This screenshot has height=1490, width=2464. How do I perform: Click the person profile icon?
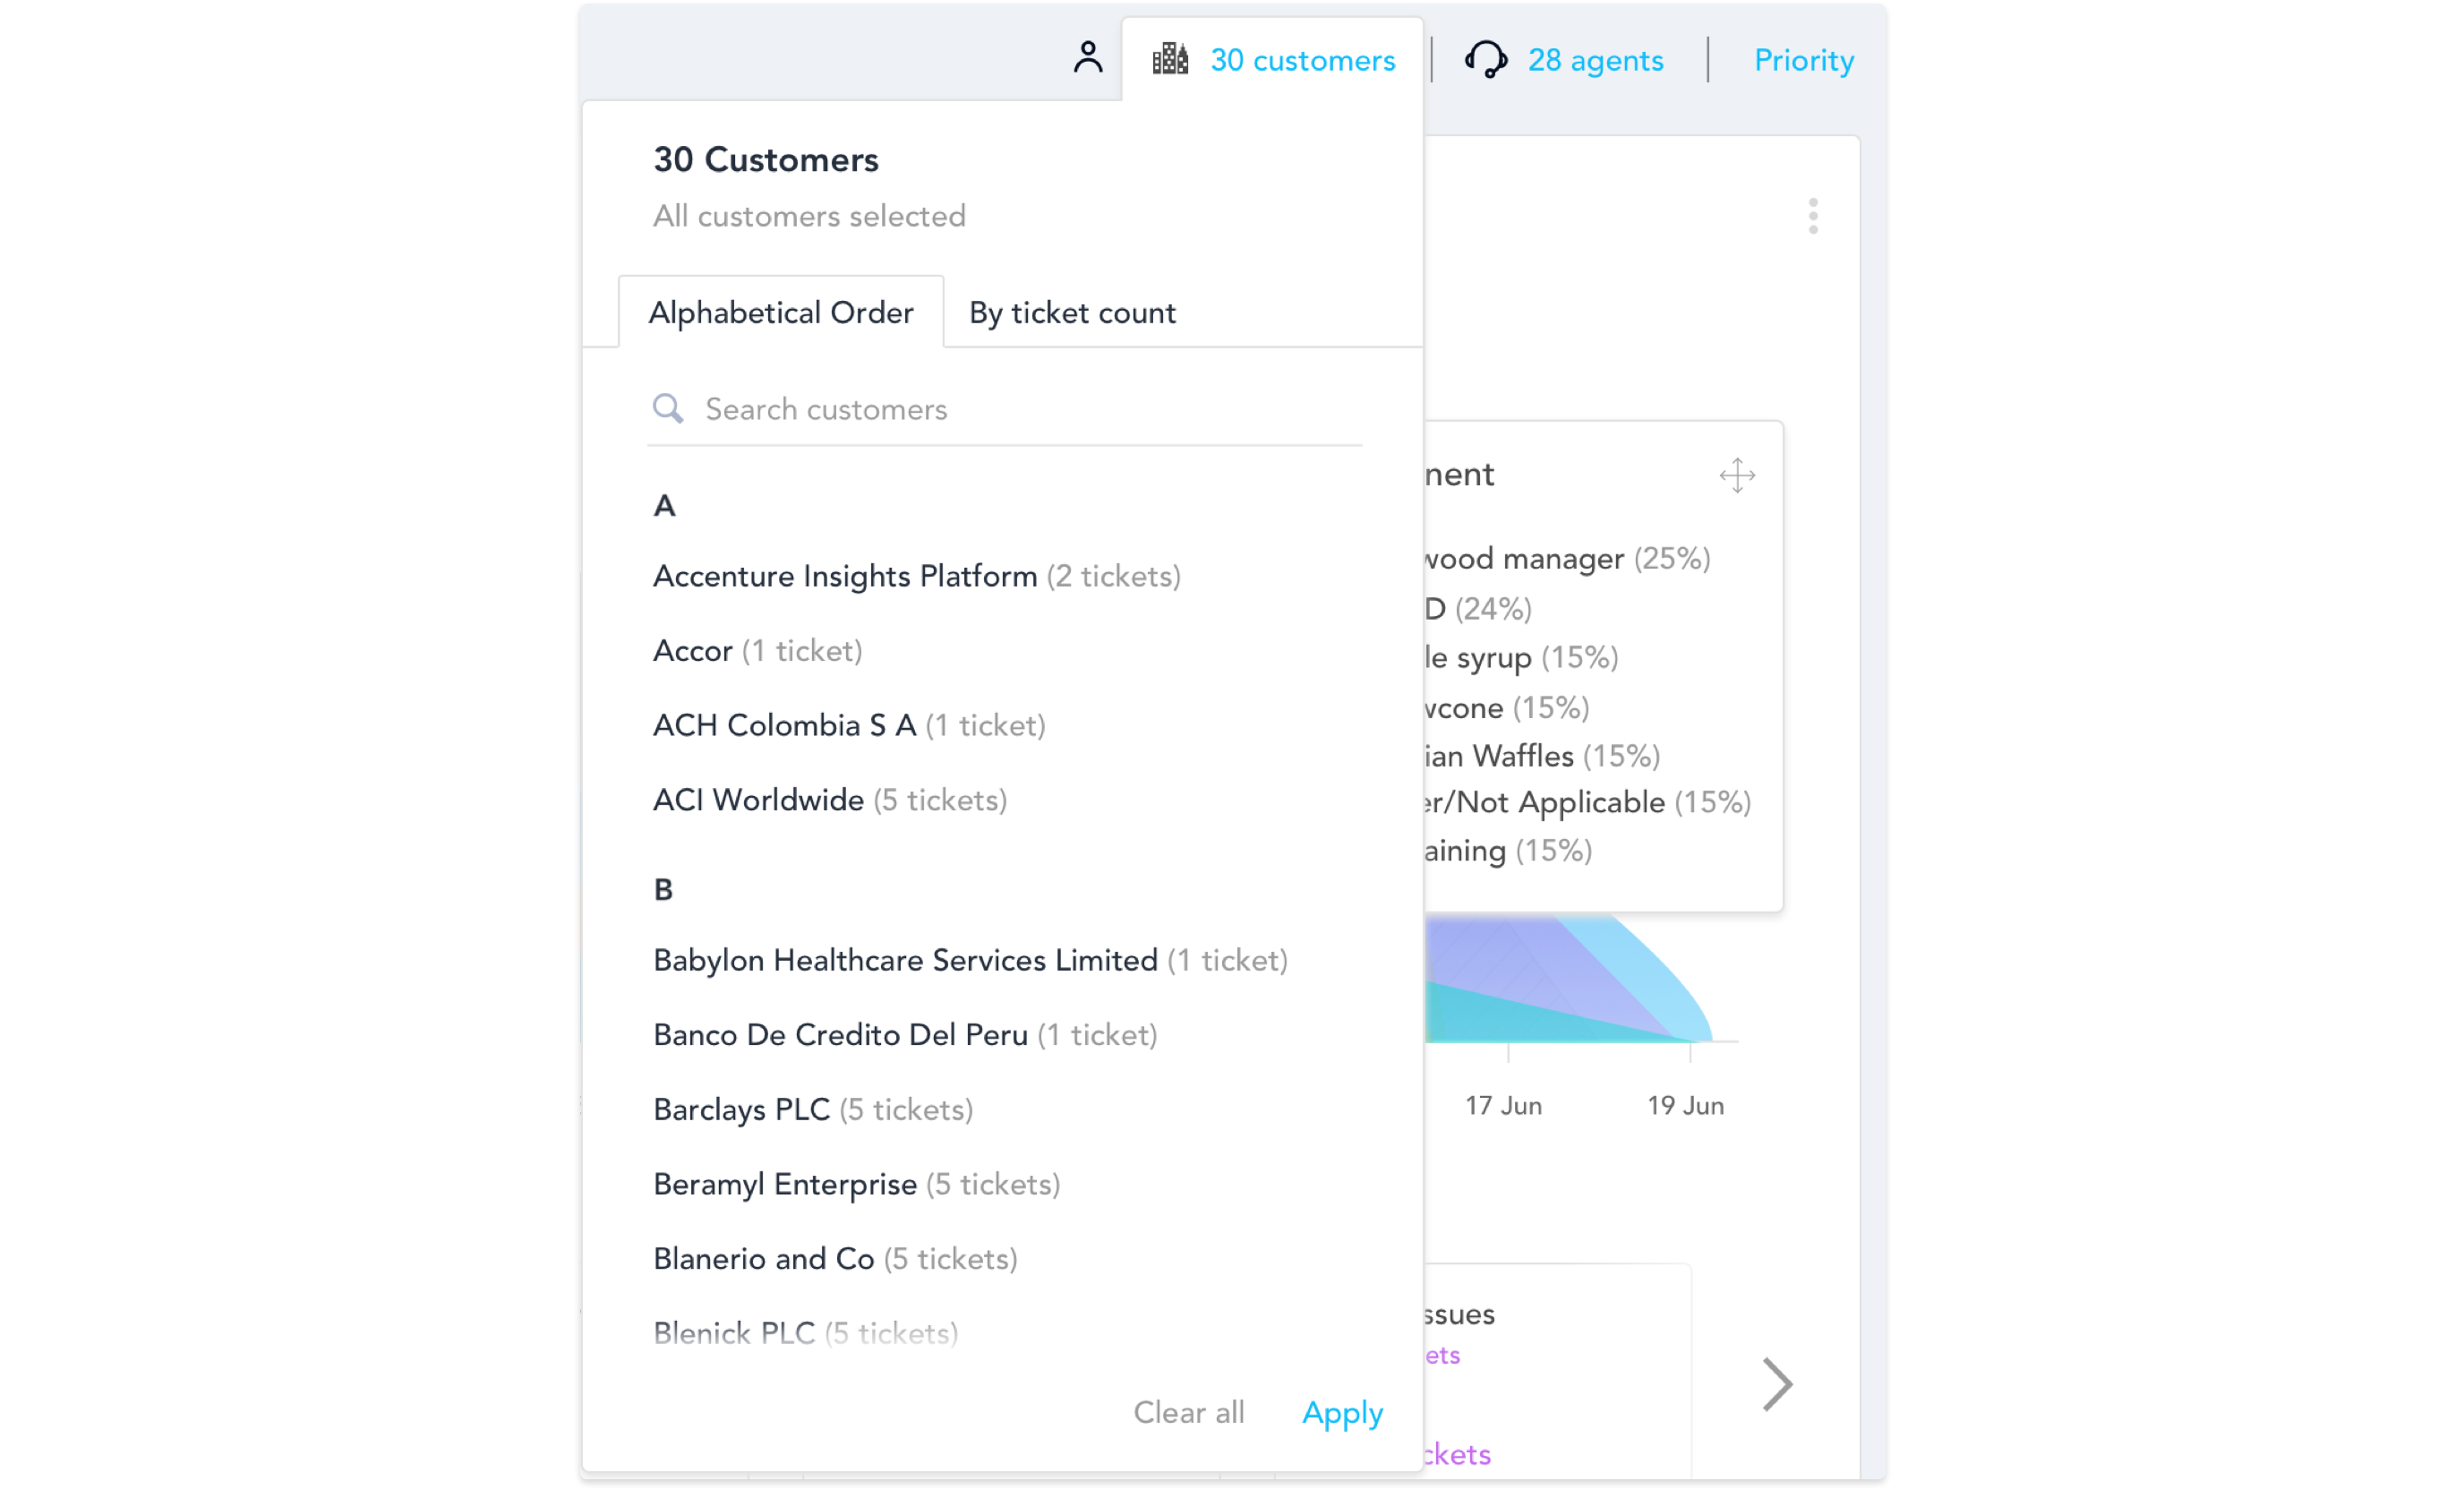click(x=1088, y=58)
